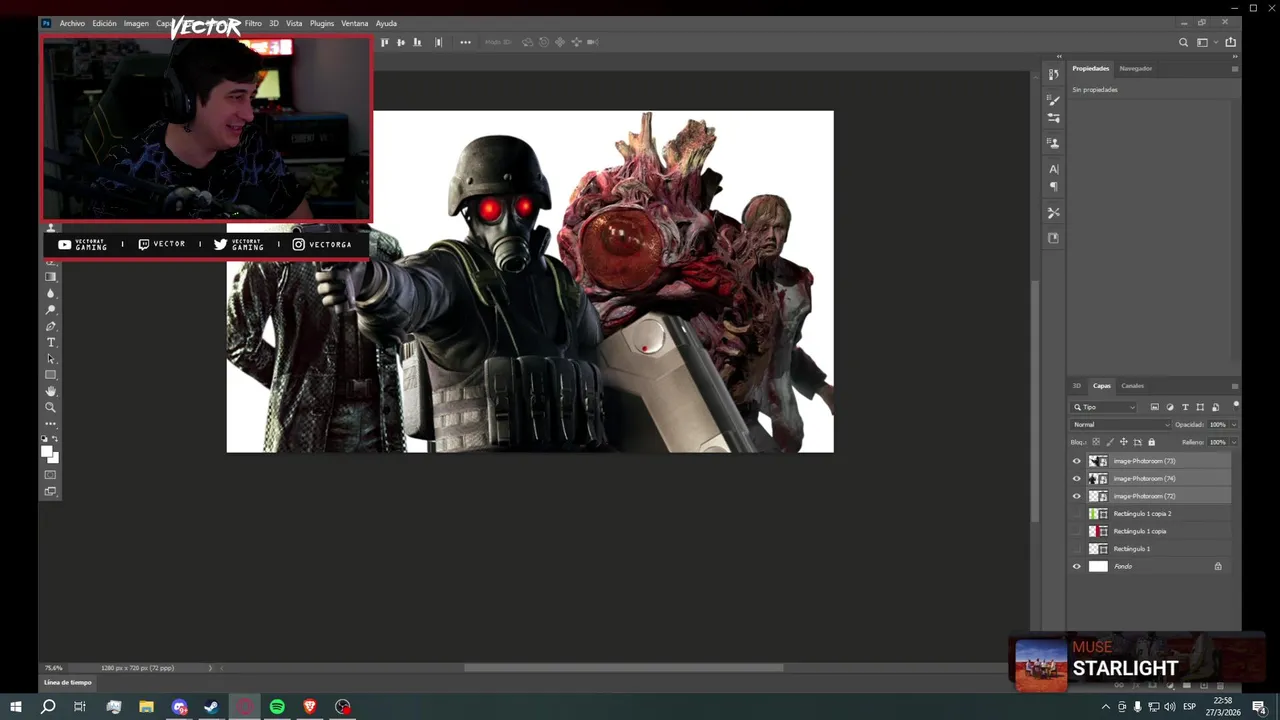The image size is (1280, 720).
Task: Open the three-dots more align options
Action: click(x=465, y=42)
